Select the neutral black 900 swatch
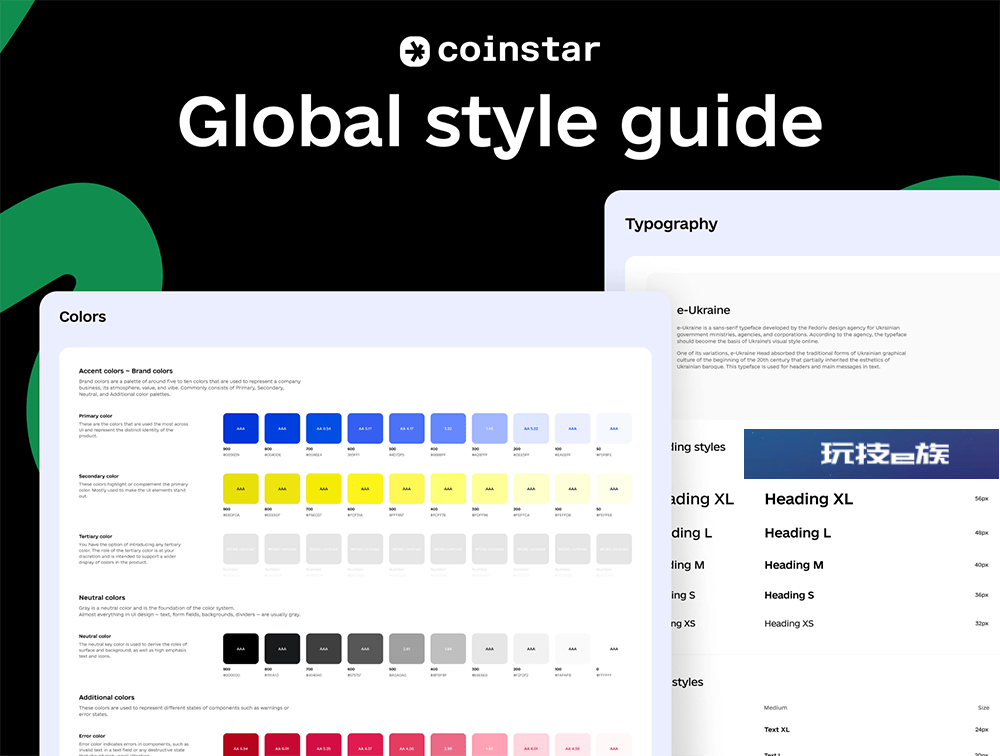 coord(240,648)
